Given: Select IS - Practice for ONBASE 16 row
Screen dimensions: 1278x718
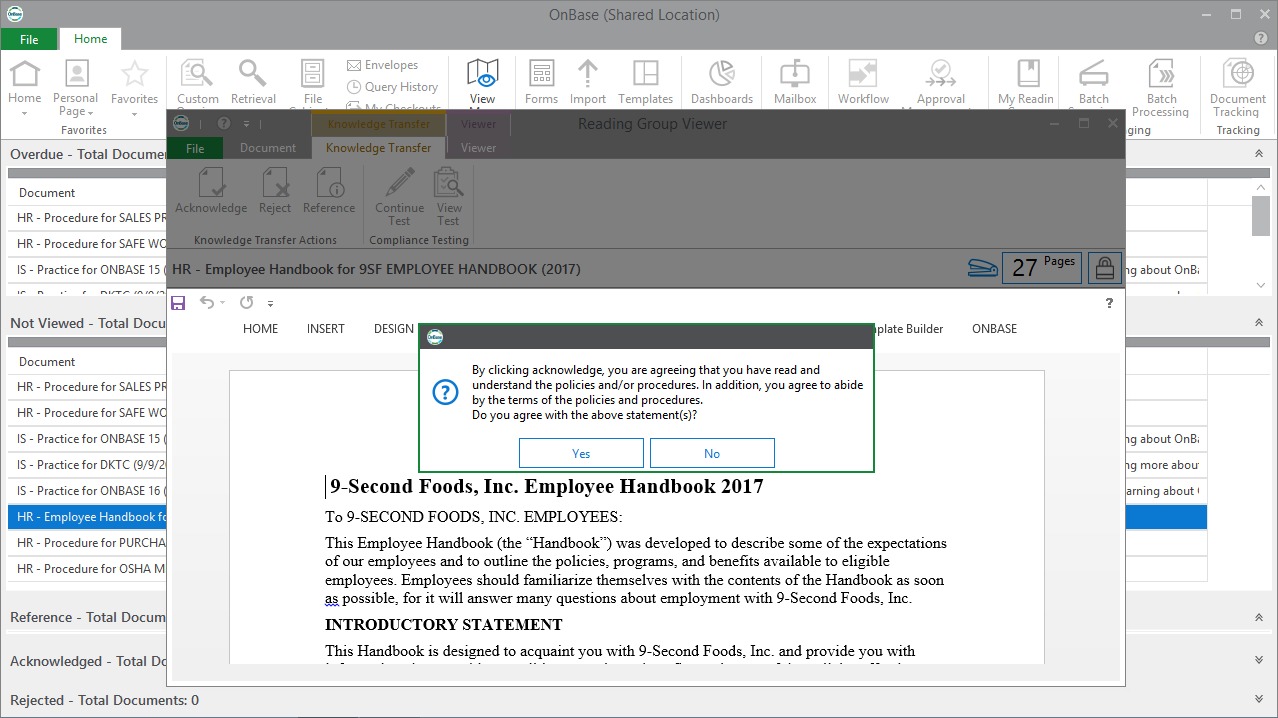Looking at the screenshot, I should (x=607, y=491).
